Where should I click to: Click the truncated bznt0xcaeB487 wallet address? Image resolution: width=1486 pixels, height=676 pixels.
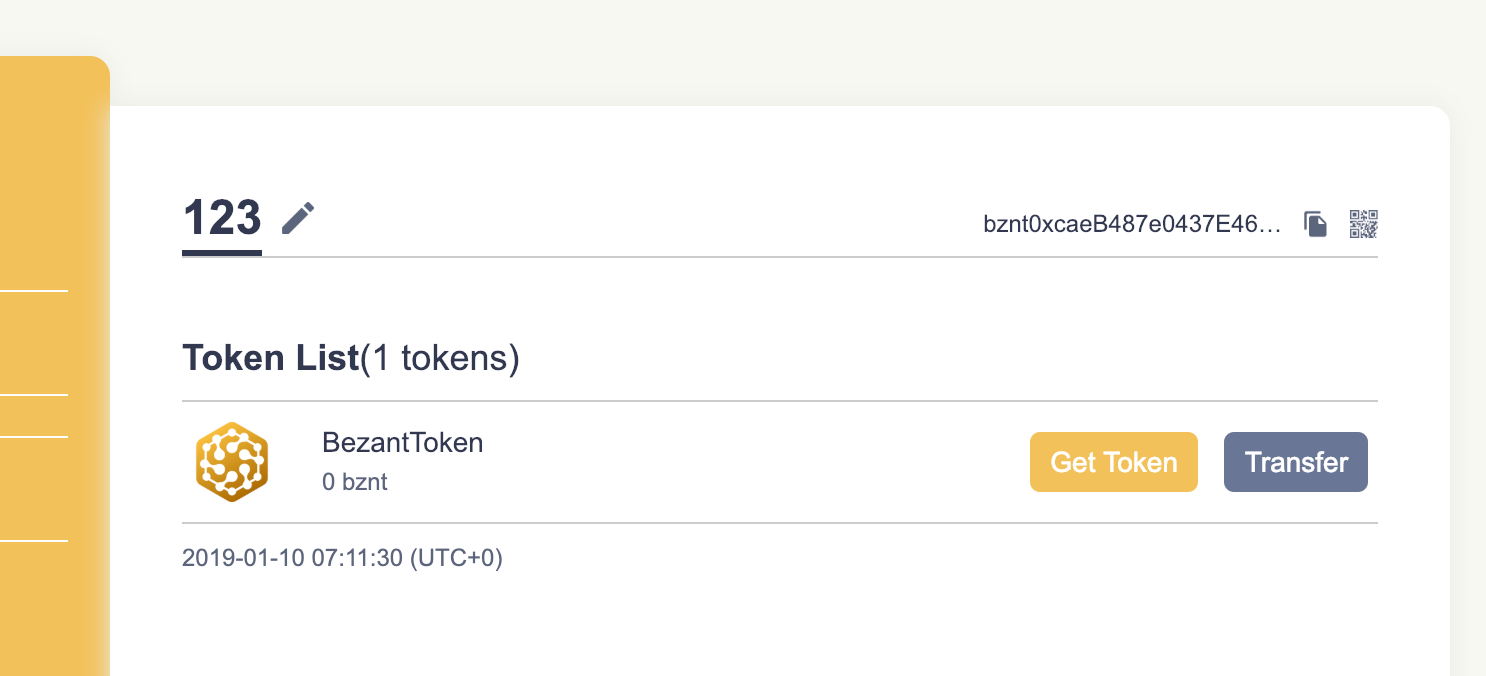pos(1132,224)
